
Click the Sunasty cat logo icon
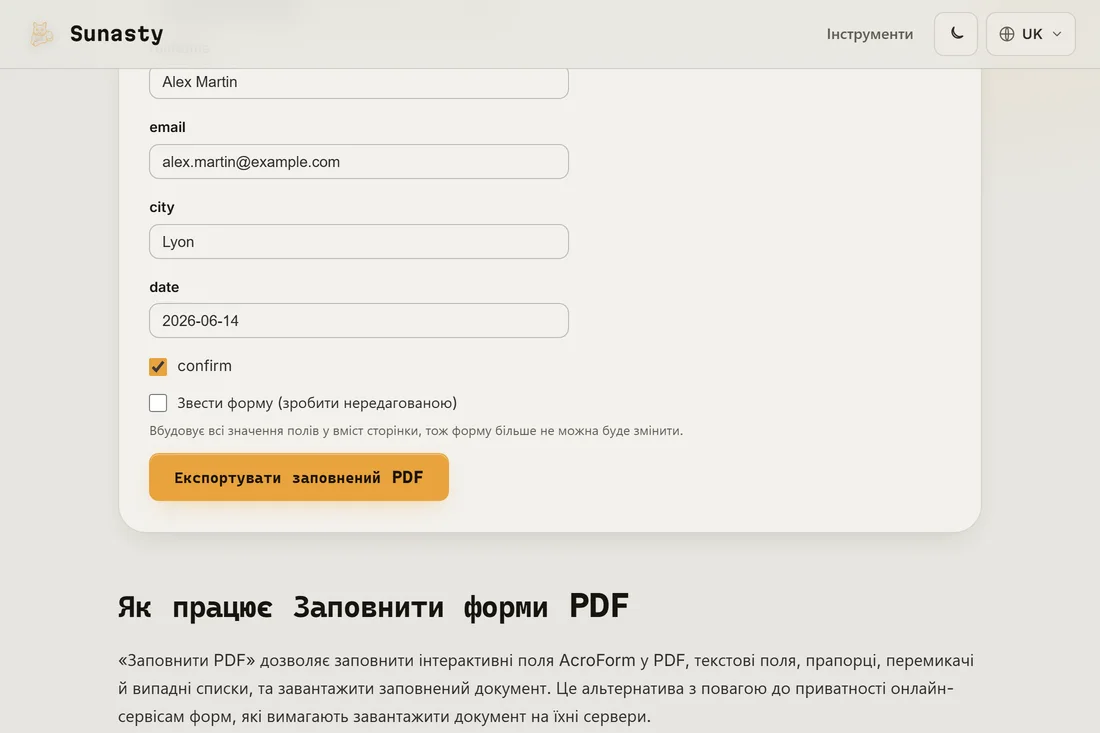tap(41, 34)
